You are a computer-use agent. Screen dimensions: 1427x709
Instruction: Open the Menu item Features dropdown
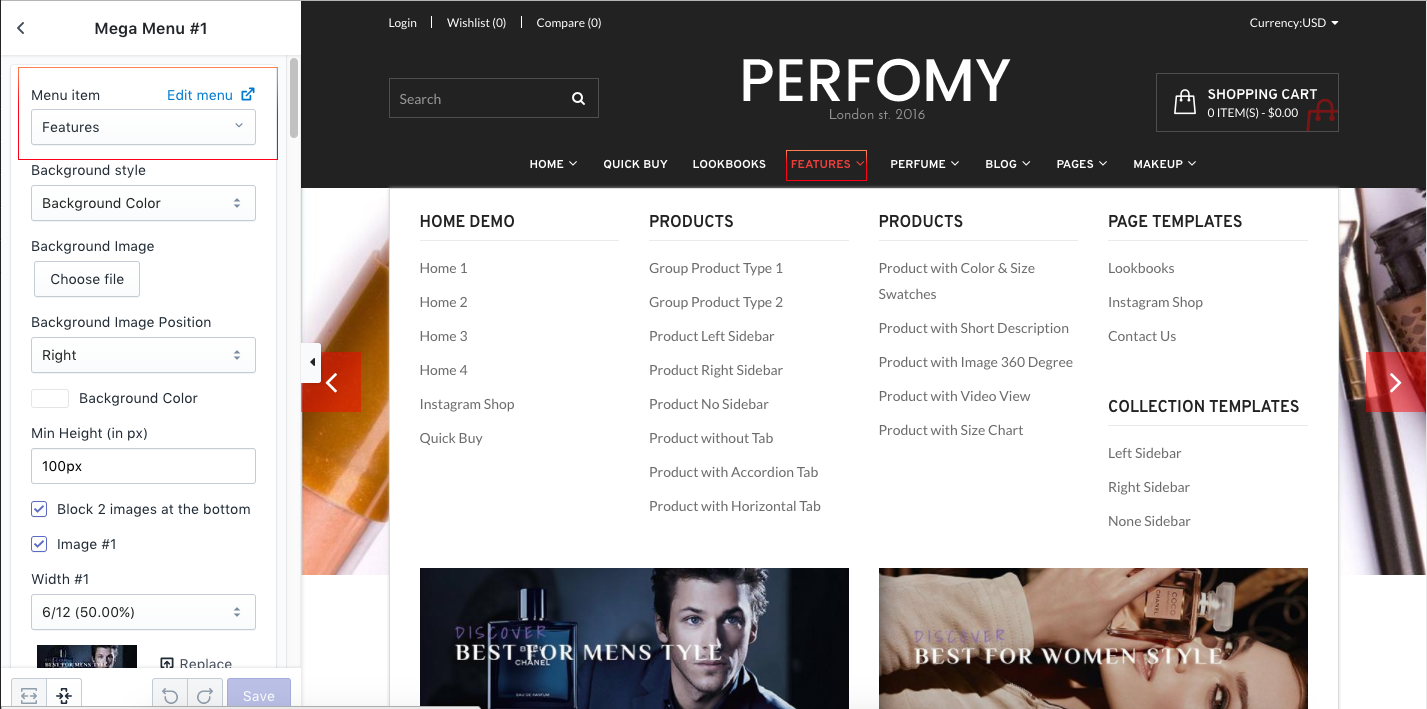[143, 127]
